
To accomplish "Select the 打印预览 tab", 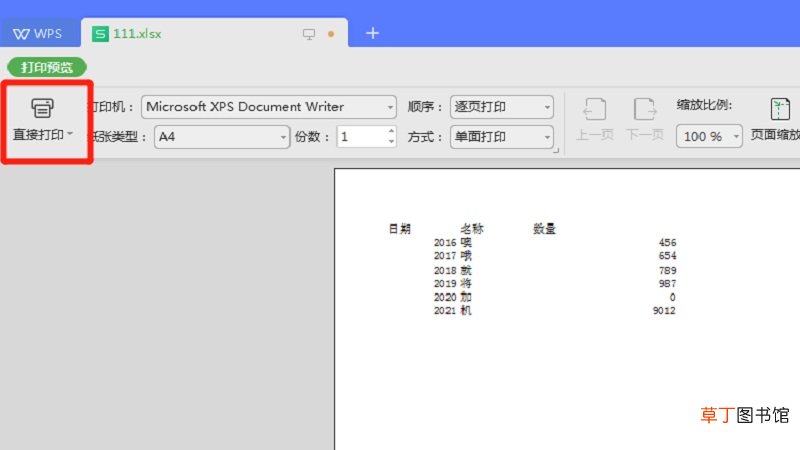I will pyautogui.click(x=47, y=67).
